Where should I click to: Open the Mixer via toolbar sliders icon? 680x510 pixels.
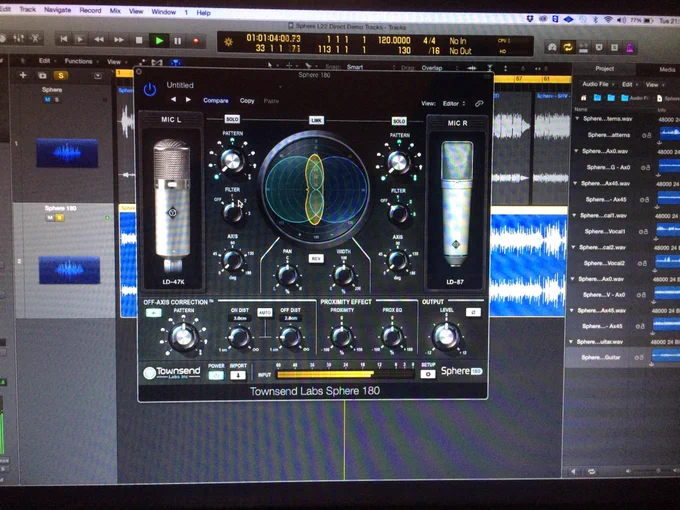tap(18, 38)
